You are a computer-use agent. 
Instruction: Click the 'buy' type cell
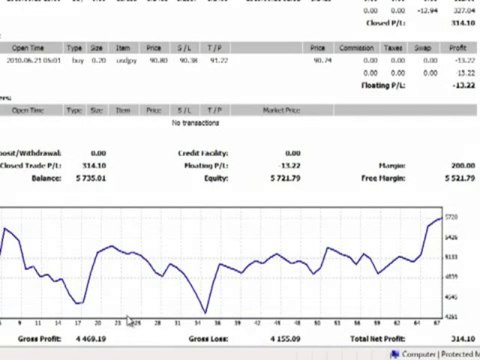click(x=77, y=60)
